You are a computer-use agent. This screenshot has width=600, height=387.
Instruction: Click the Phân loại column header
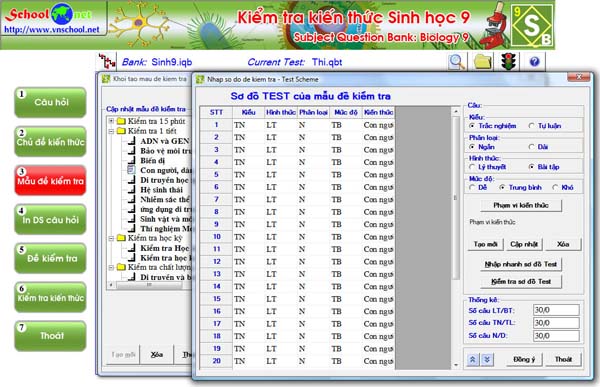313,113
